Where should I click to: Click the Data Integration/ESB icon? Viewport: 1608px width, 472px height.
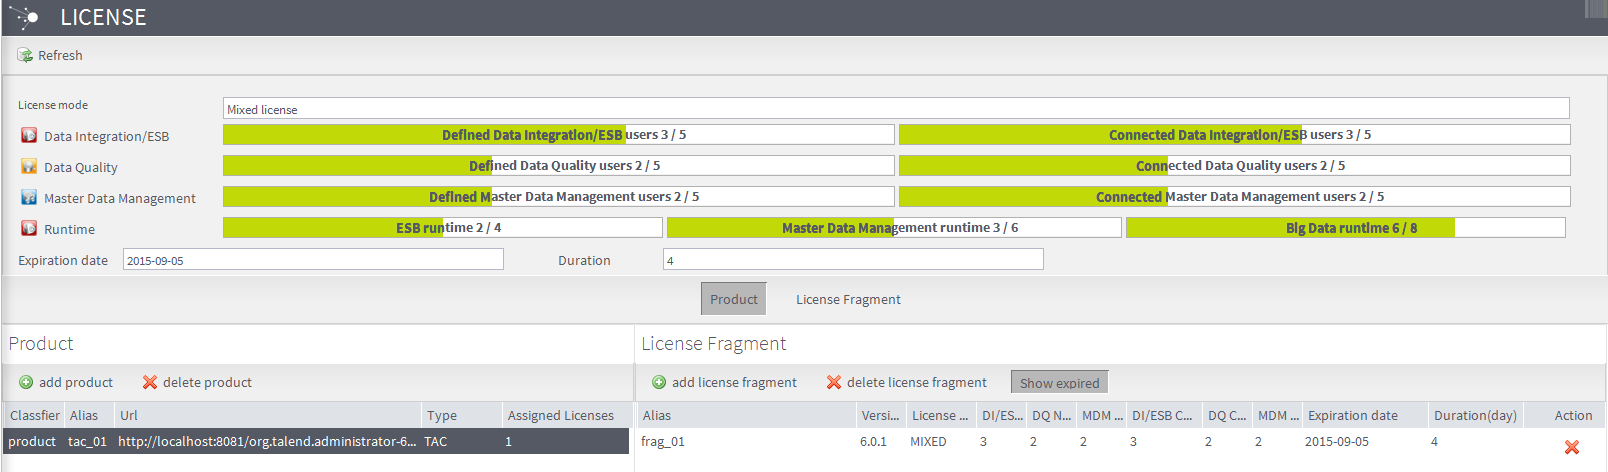tap(29, 136)
